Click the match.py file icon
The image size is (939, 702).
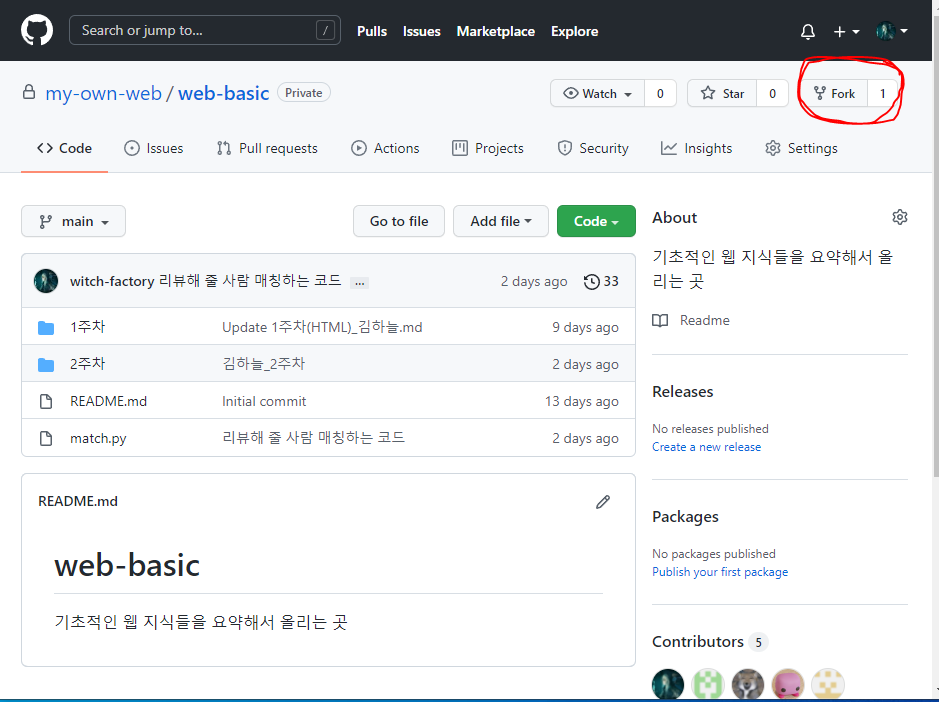tap(46, 438)
